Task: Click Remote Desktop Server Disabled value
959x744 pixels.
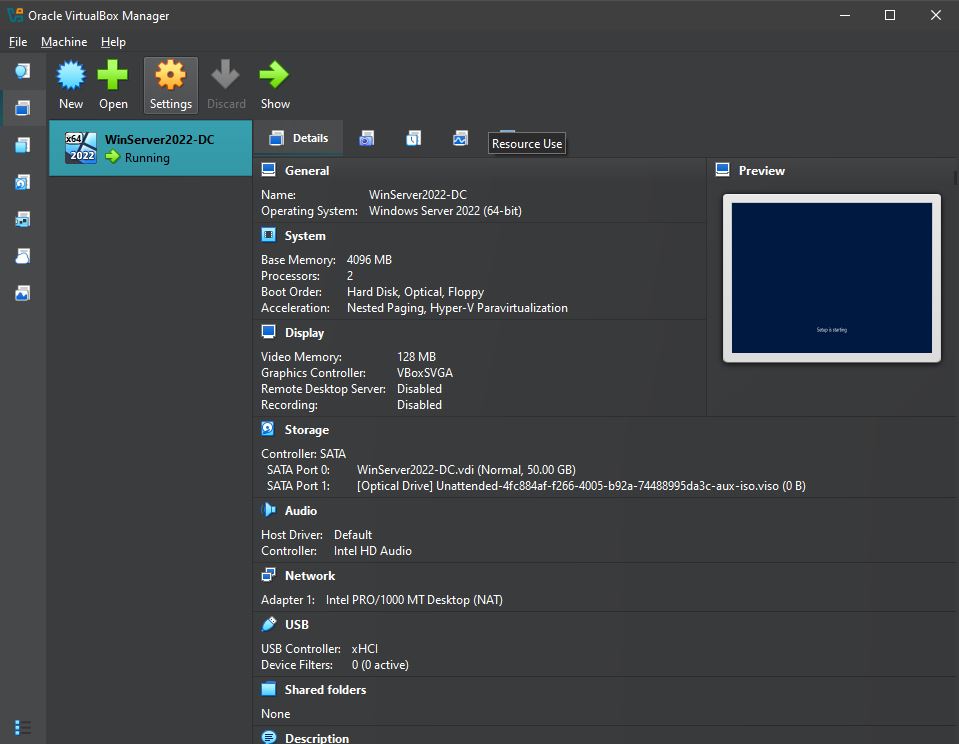Action: tap(419, 389)
